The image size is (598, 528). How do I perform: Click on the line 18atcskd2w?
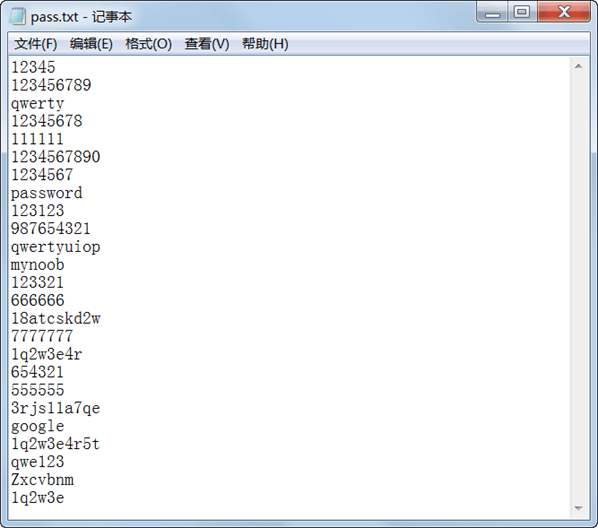(x=56, y=319)
